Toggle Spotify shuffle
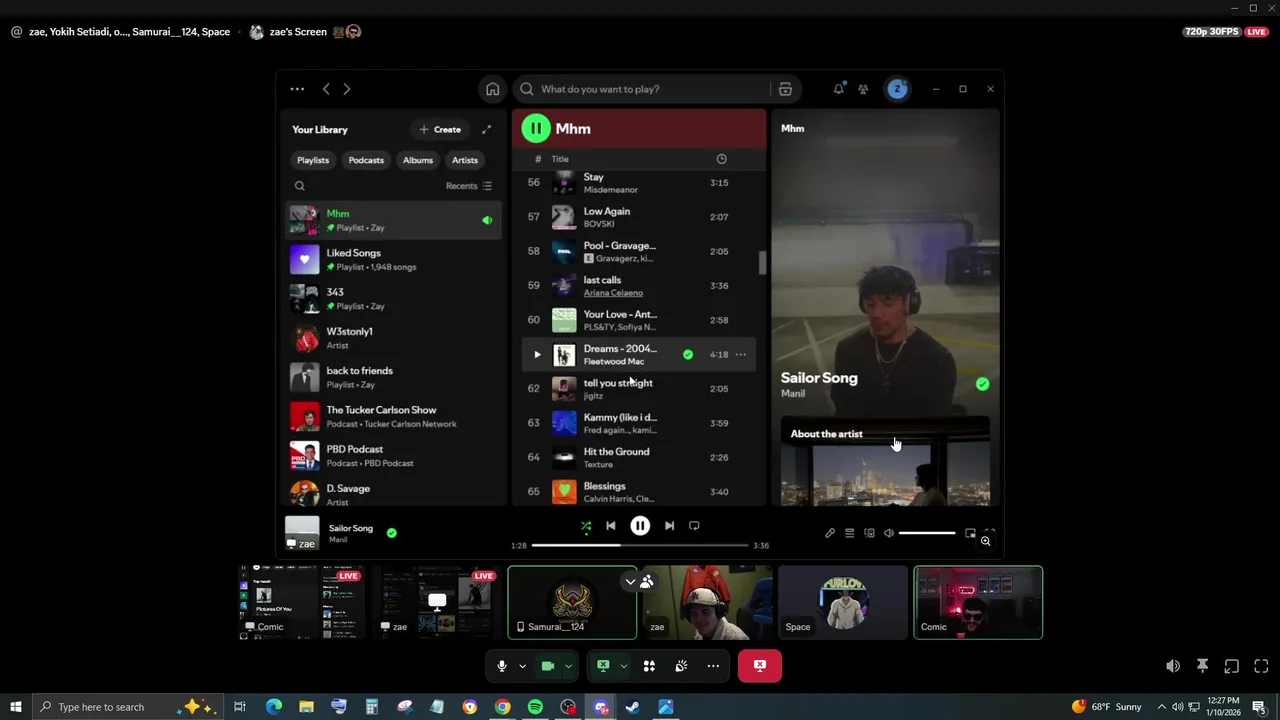 coord(586,526)
